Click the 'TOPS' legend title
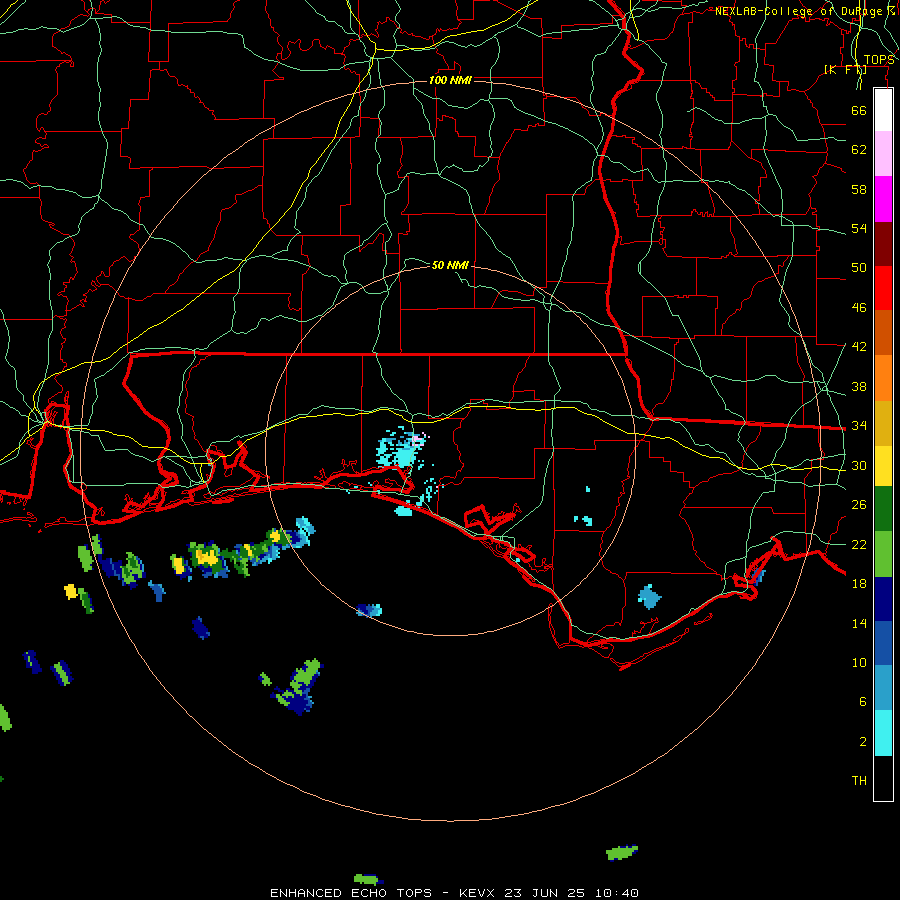 879,60
